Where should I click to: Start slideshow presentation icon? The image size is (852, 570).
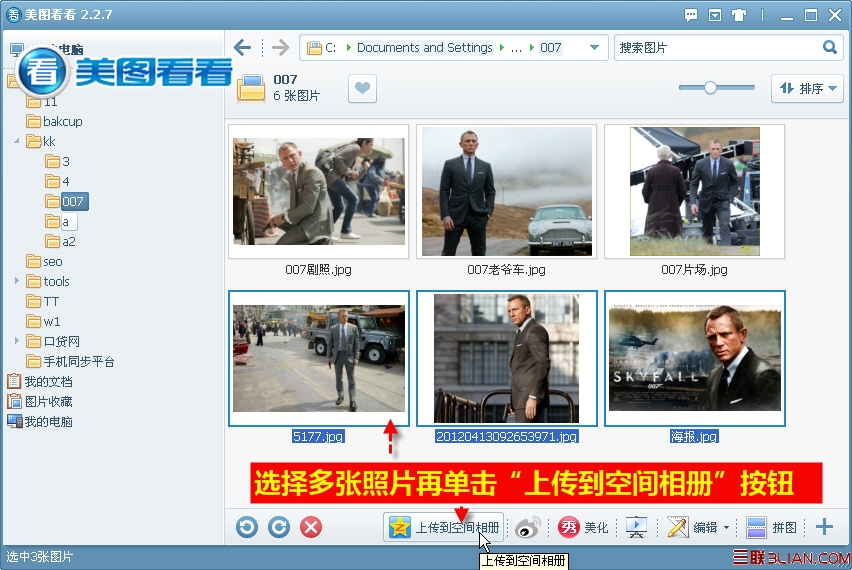636,527
